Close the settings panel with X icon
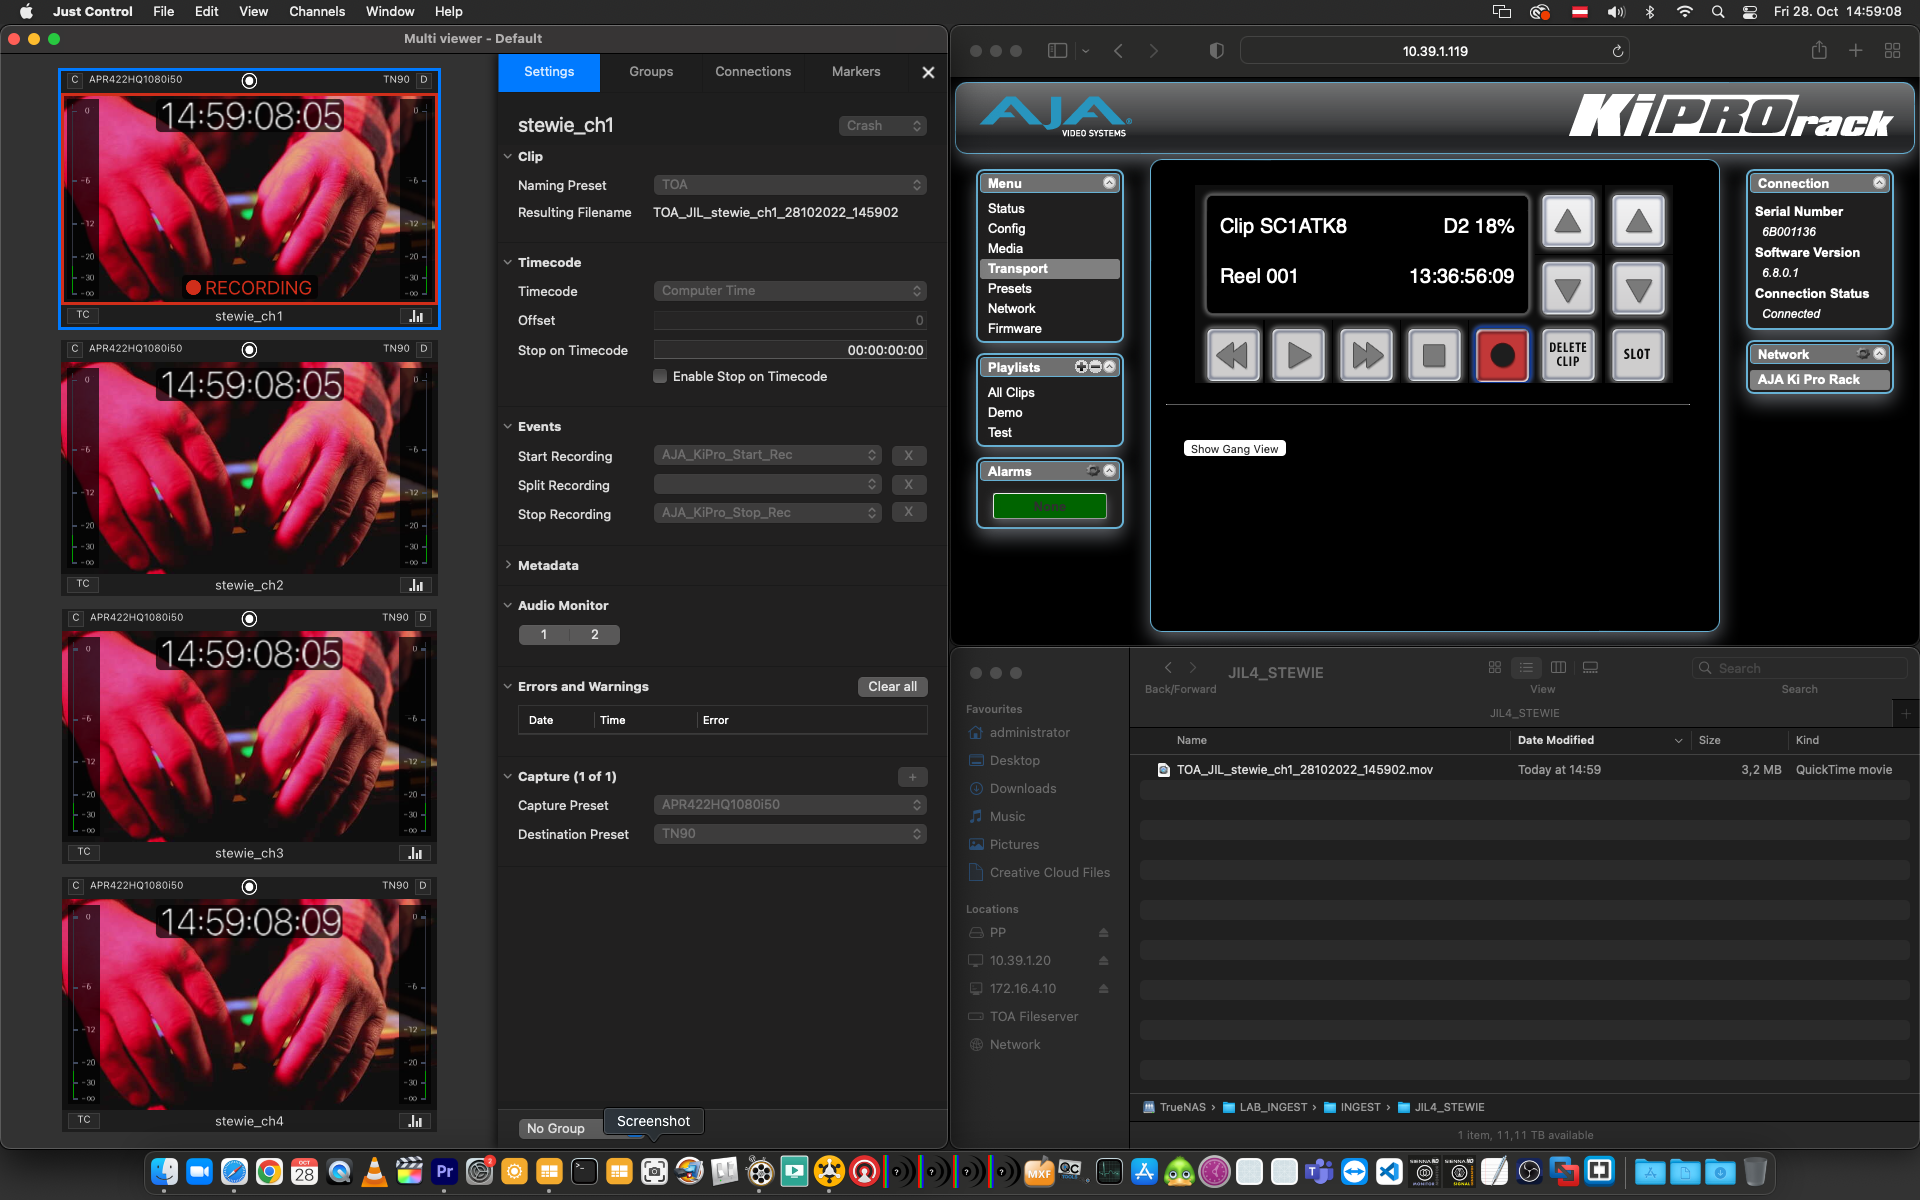 pyautogui.click(x=928, y=72)
